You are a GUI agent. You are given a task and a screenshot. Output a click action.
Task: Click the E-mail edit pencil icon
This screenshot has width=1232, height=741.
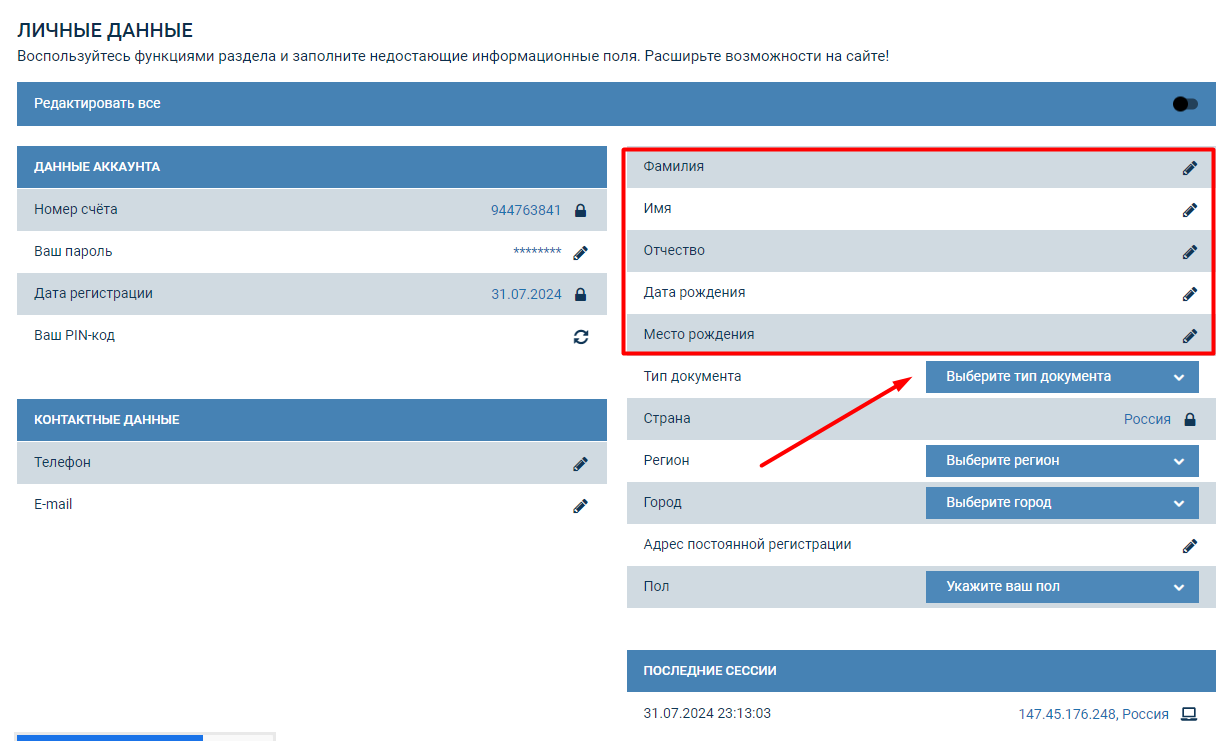pos(580,506)
